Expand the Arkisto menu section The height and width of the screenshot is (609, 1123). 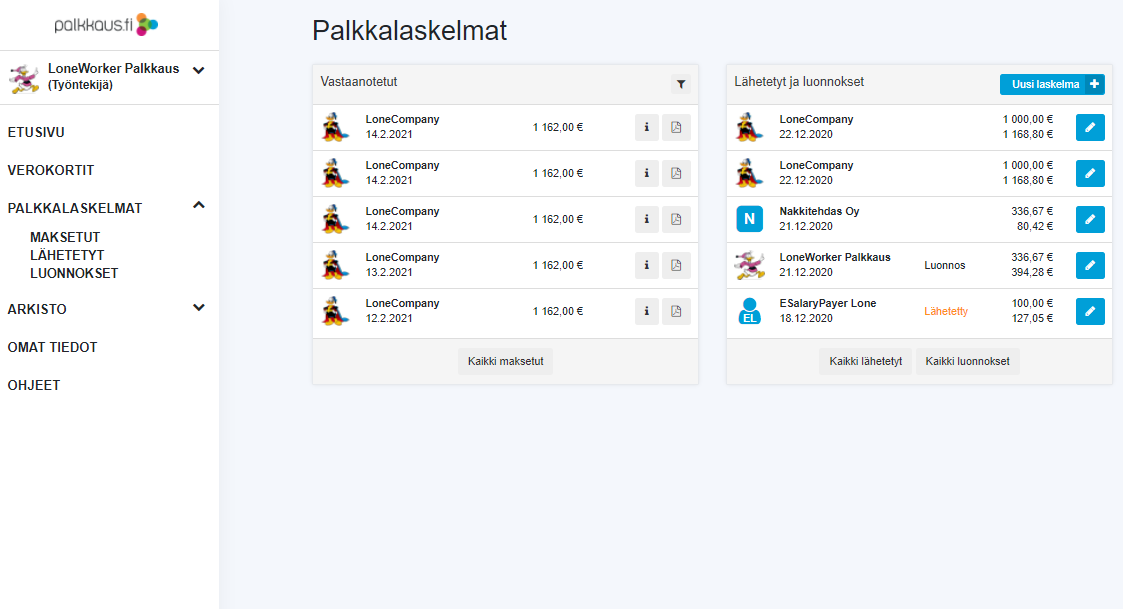[x=198, y=308]
